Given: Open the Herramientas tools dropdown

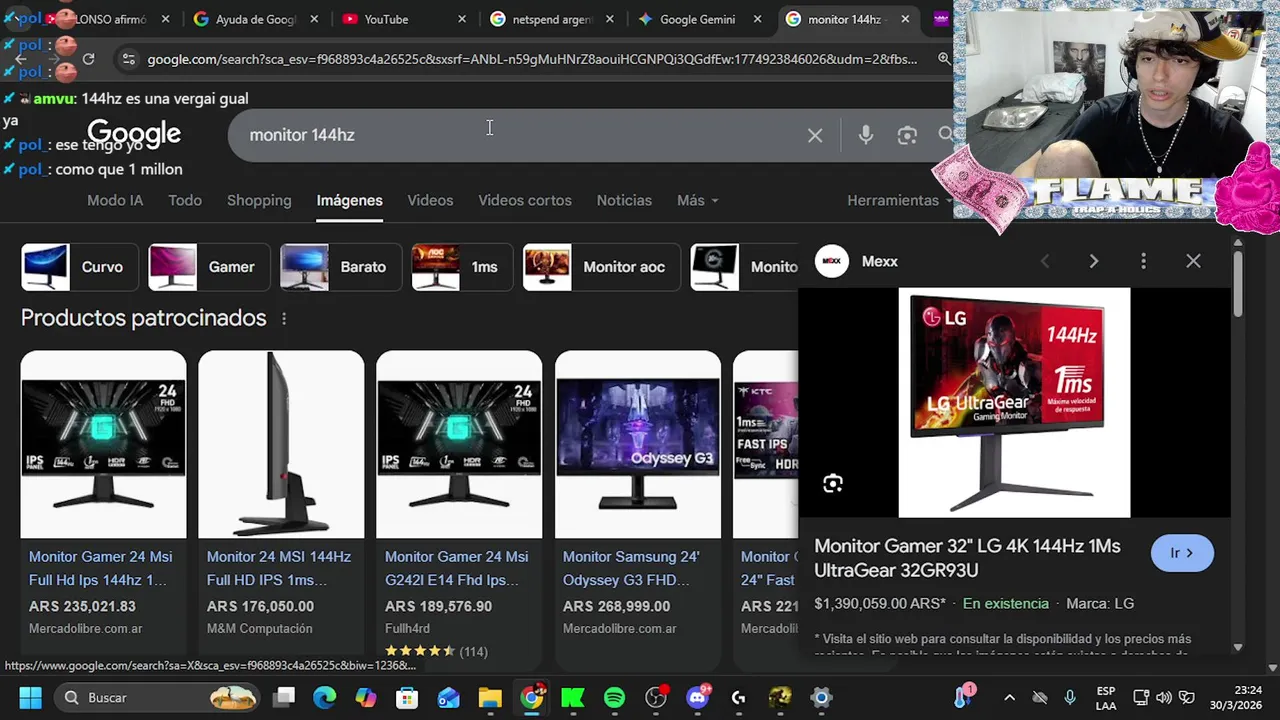Looking at the screenshot, I should 900,200.
